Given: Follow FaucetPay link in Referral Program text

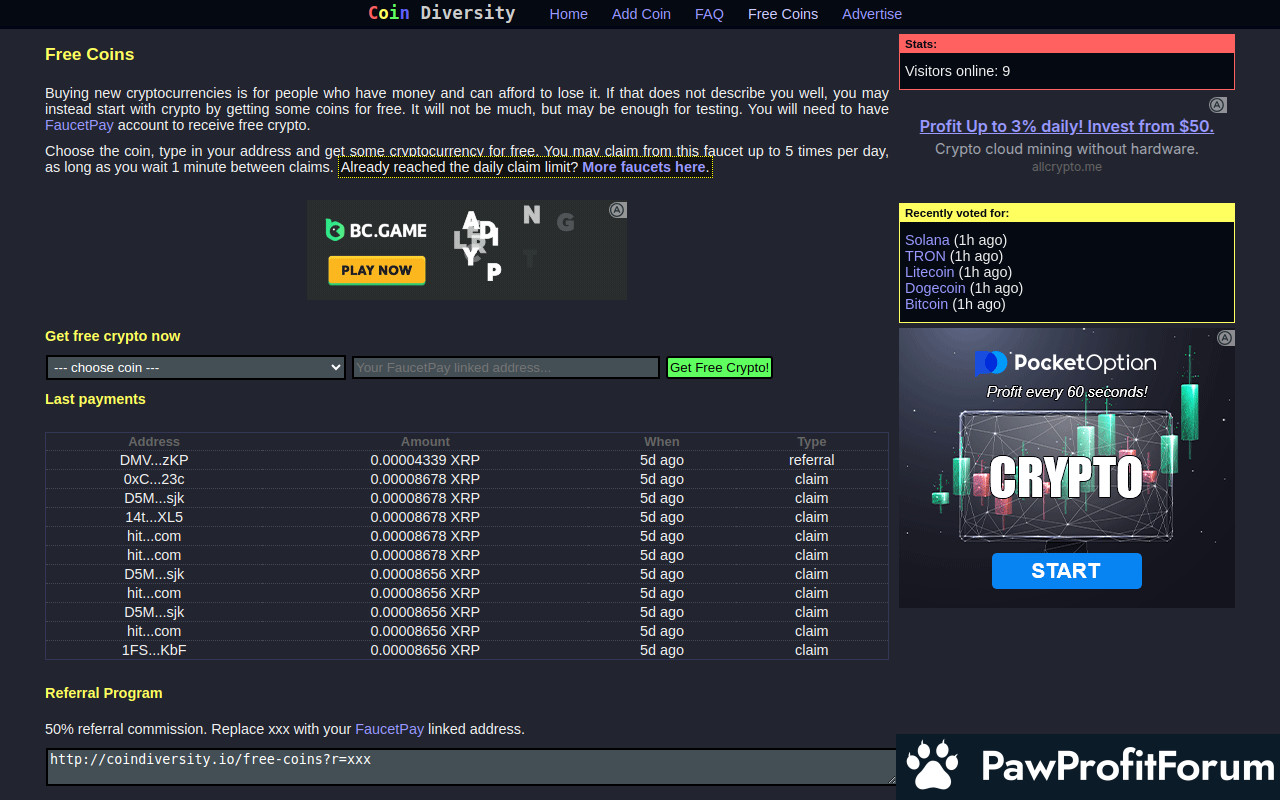Looking at the screenshot, I should click(x=389, y=729).
